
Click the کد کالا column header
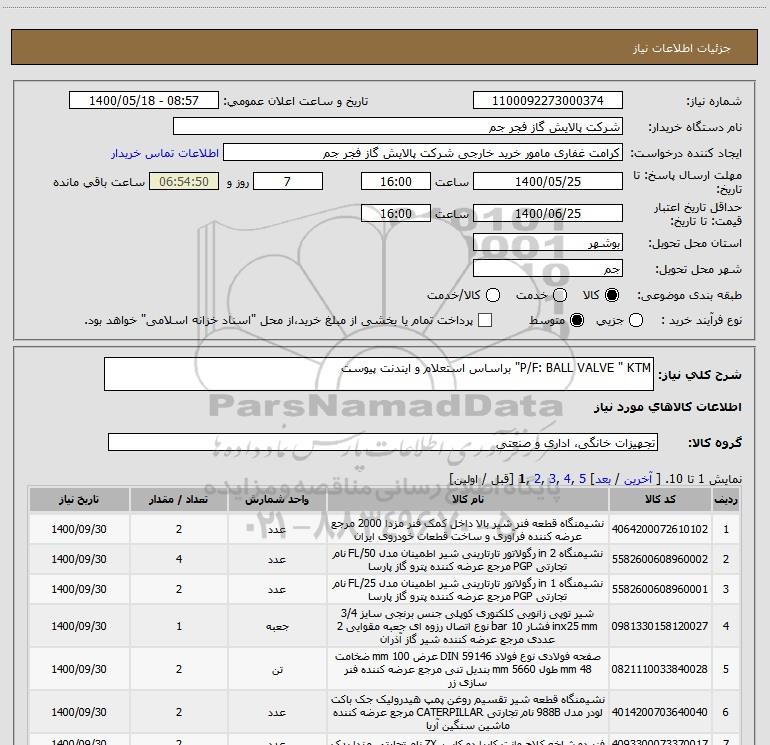pyautogui.click(x=660, y=499)
